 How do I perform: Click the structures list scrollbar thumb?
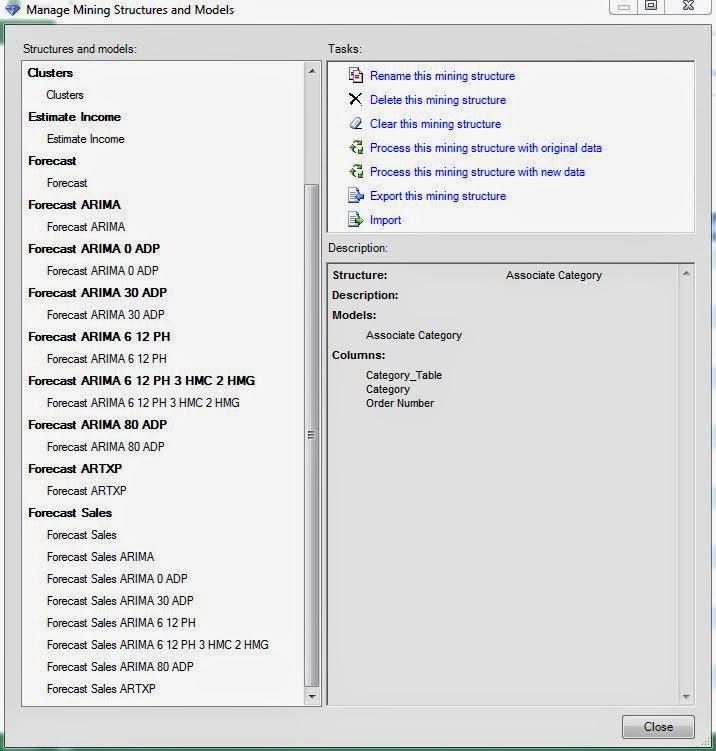pos(312,435)
